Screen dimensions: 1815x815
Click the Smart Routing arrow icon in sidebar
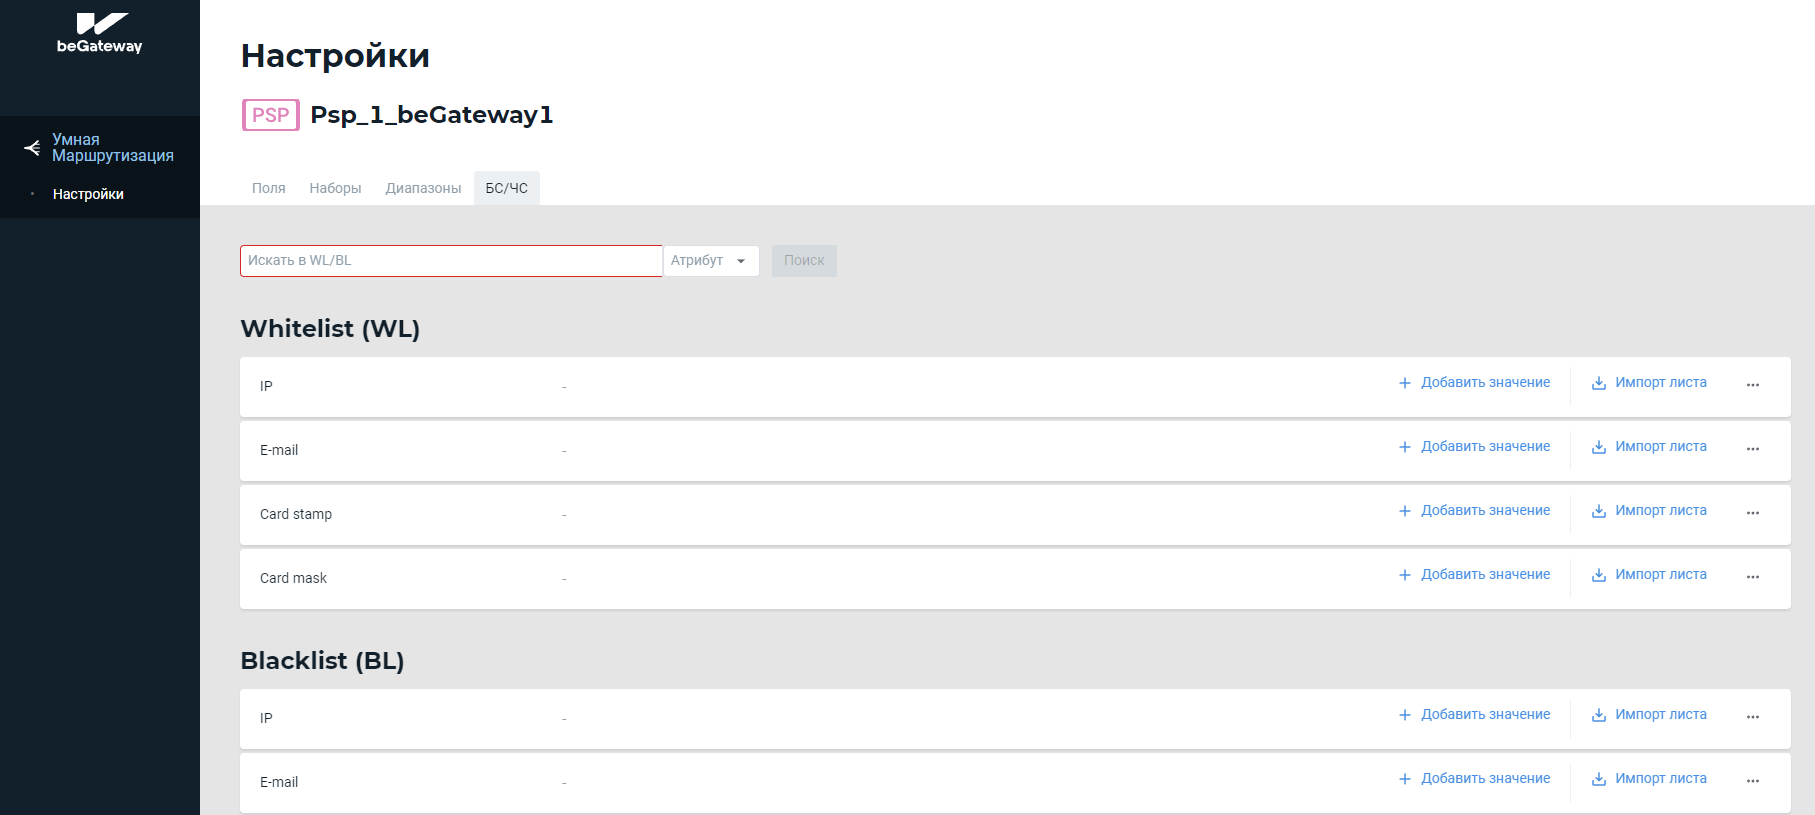coord(32,148)
